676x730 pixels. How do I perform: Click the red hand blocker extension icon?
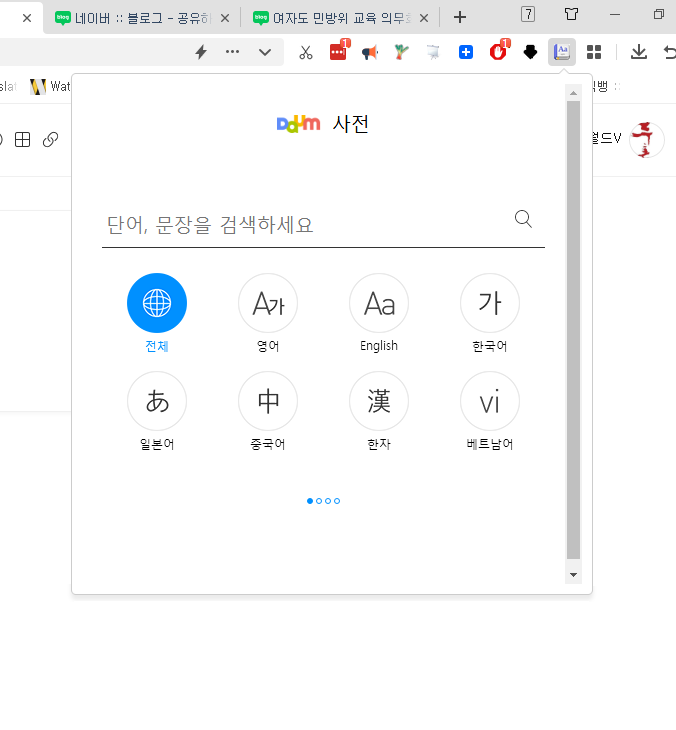click(499, 51)
